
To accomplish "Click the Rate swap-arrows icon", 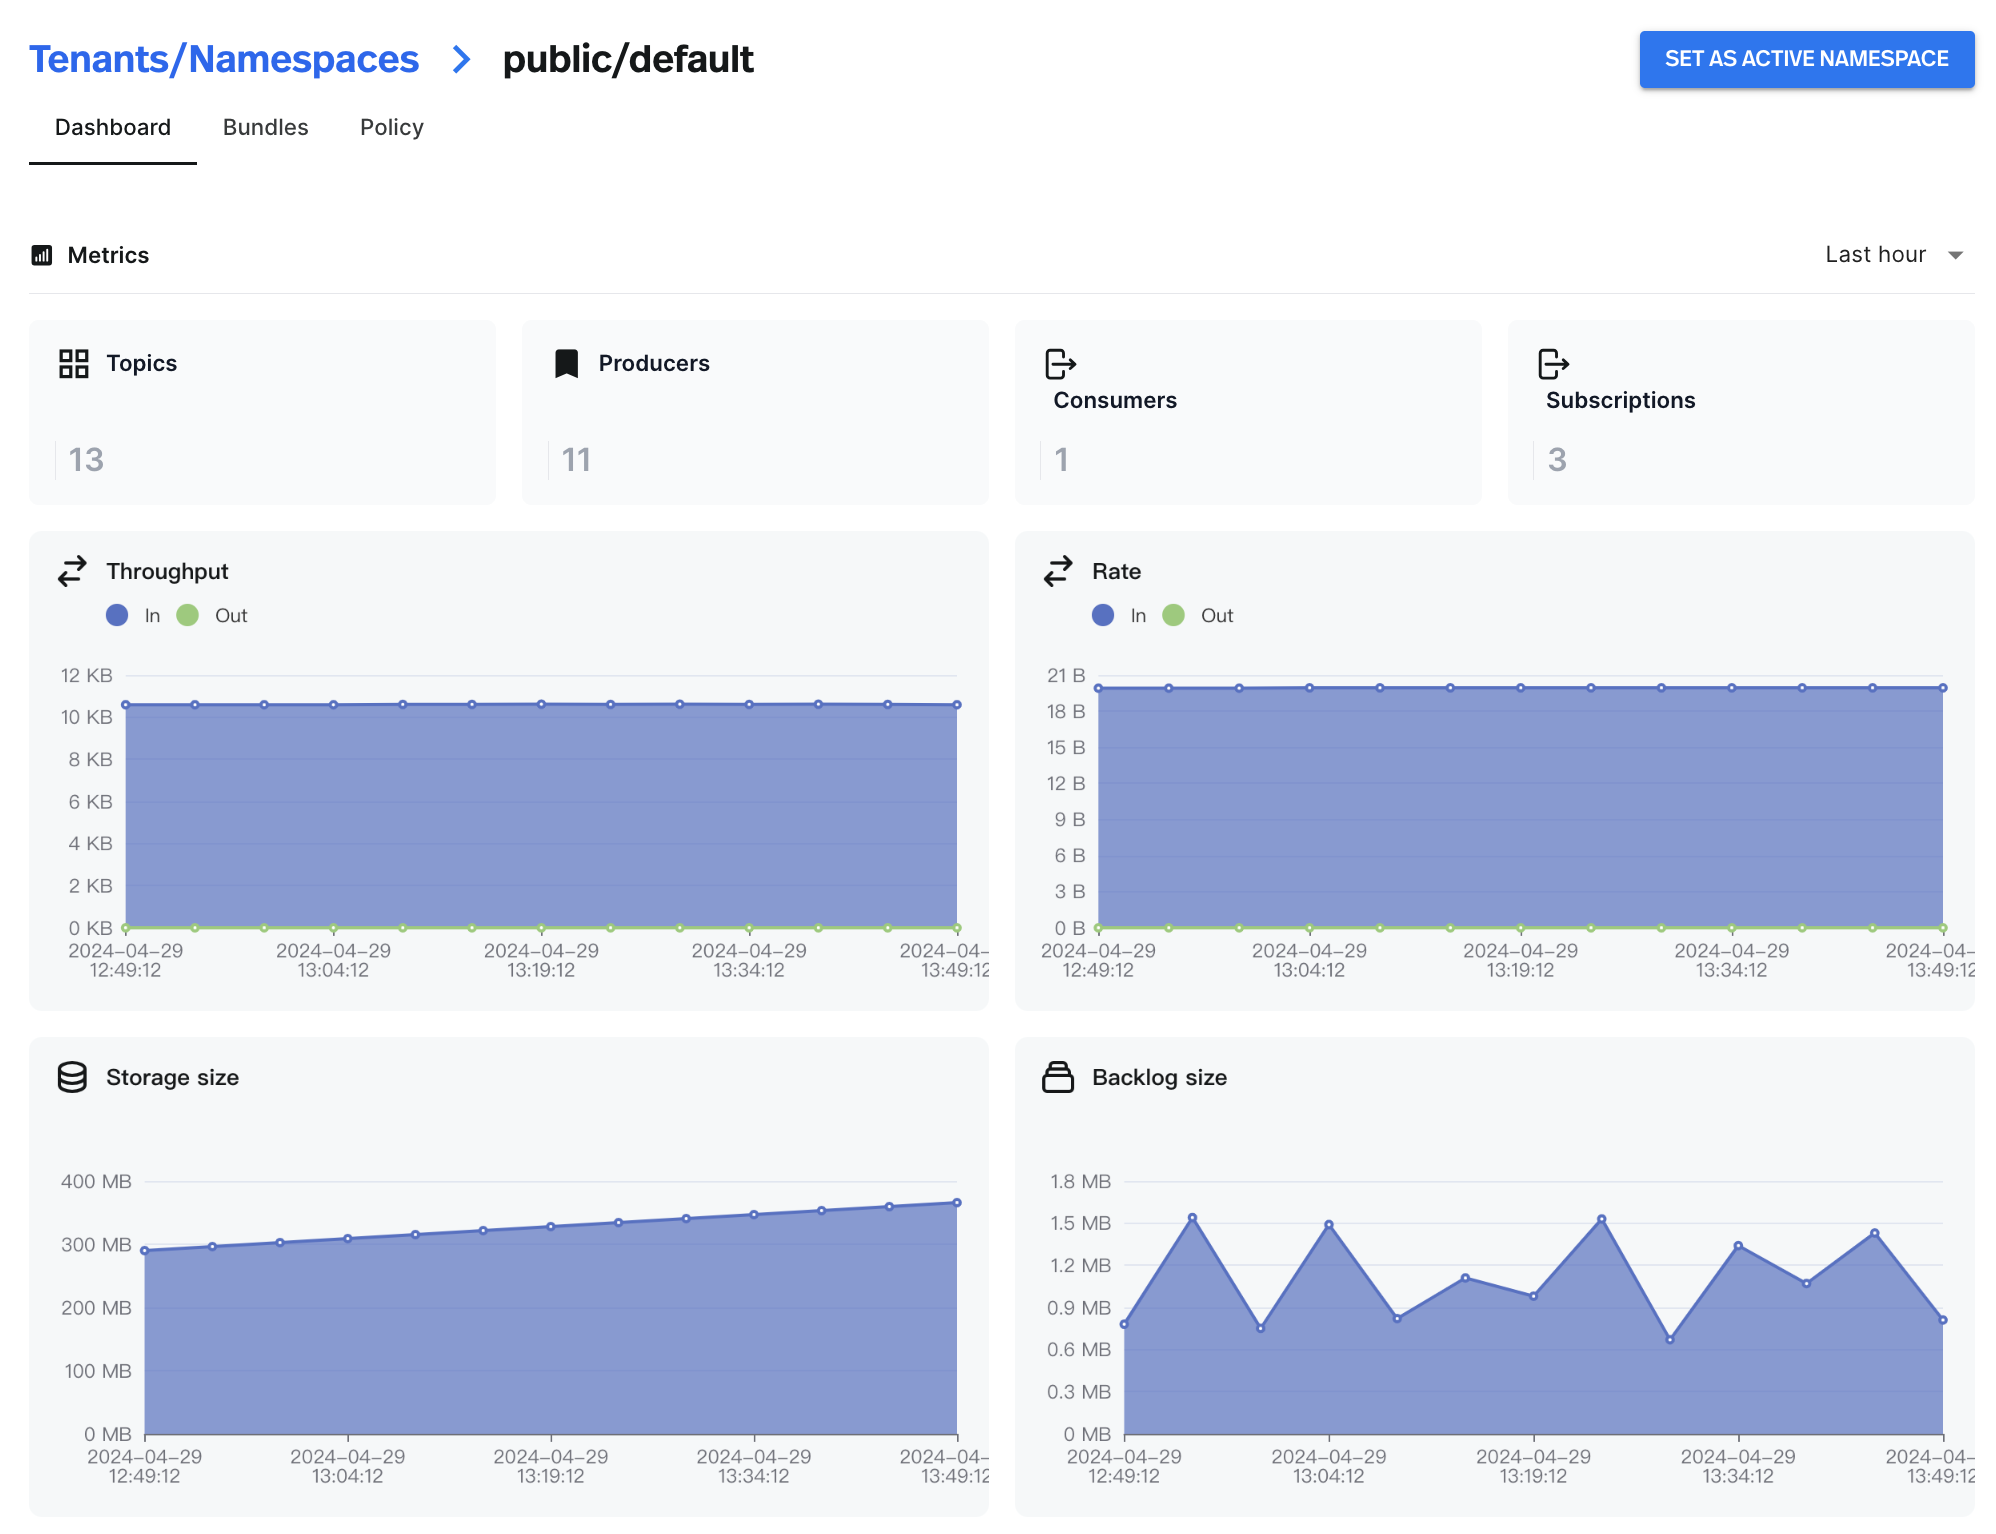I will 1058,571.
